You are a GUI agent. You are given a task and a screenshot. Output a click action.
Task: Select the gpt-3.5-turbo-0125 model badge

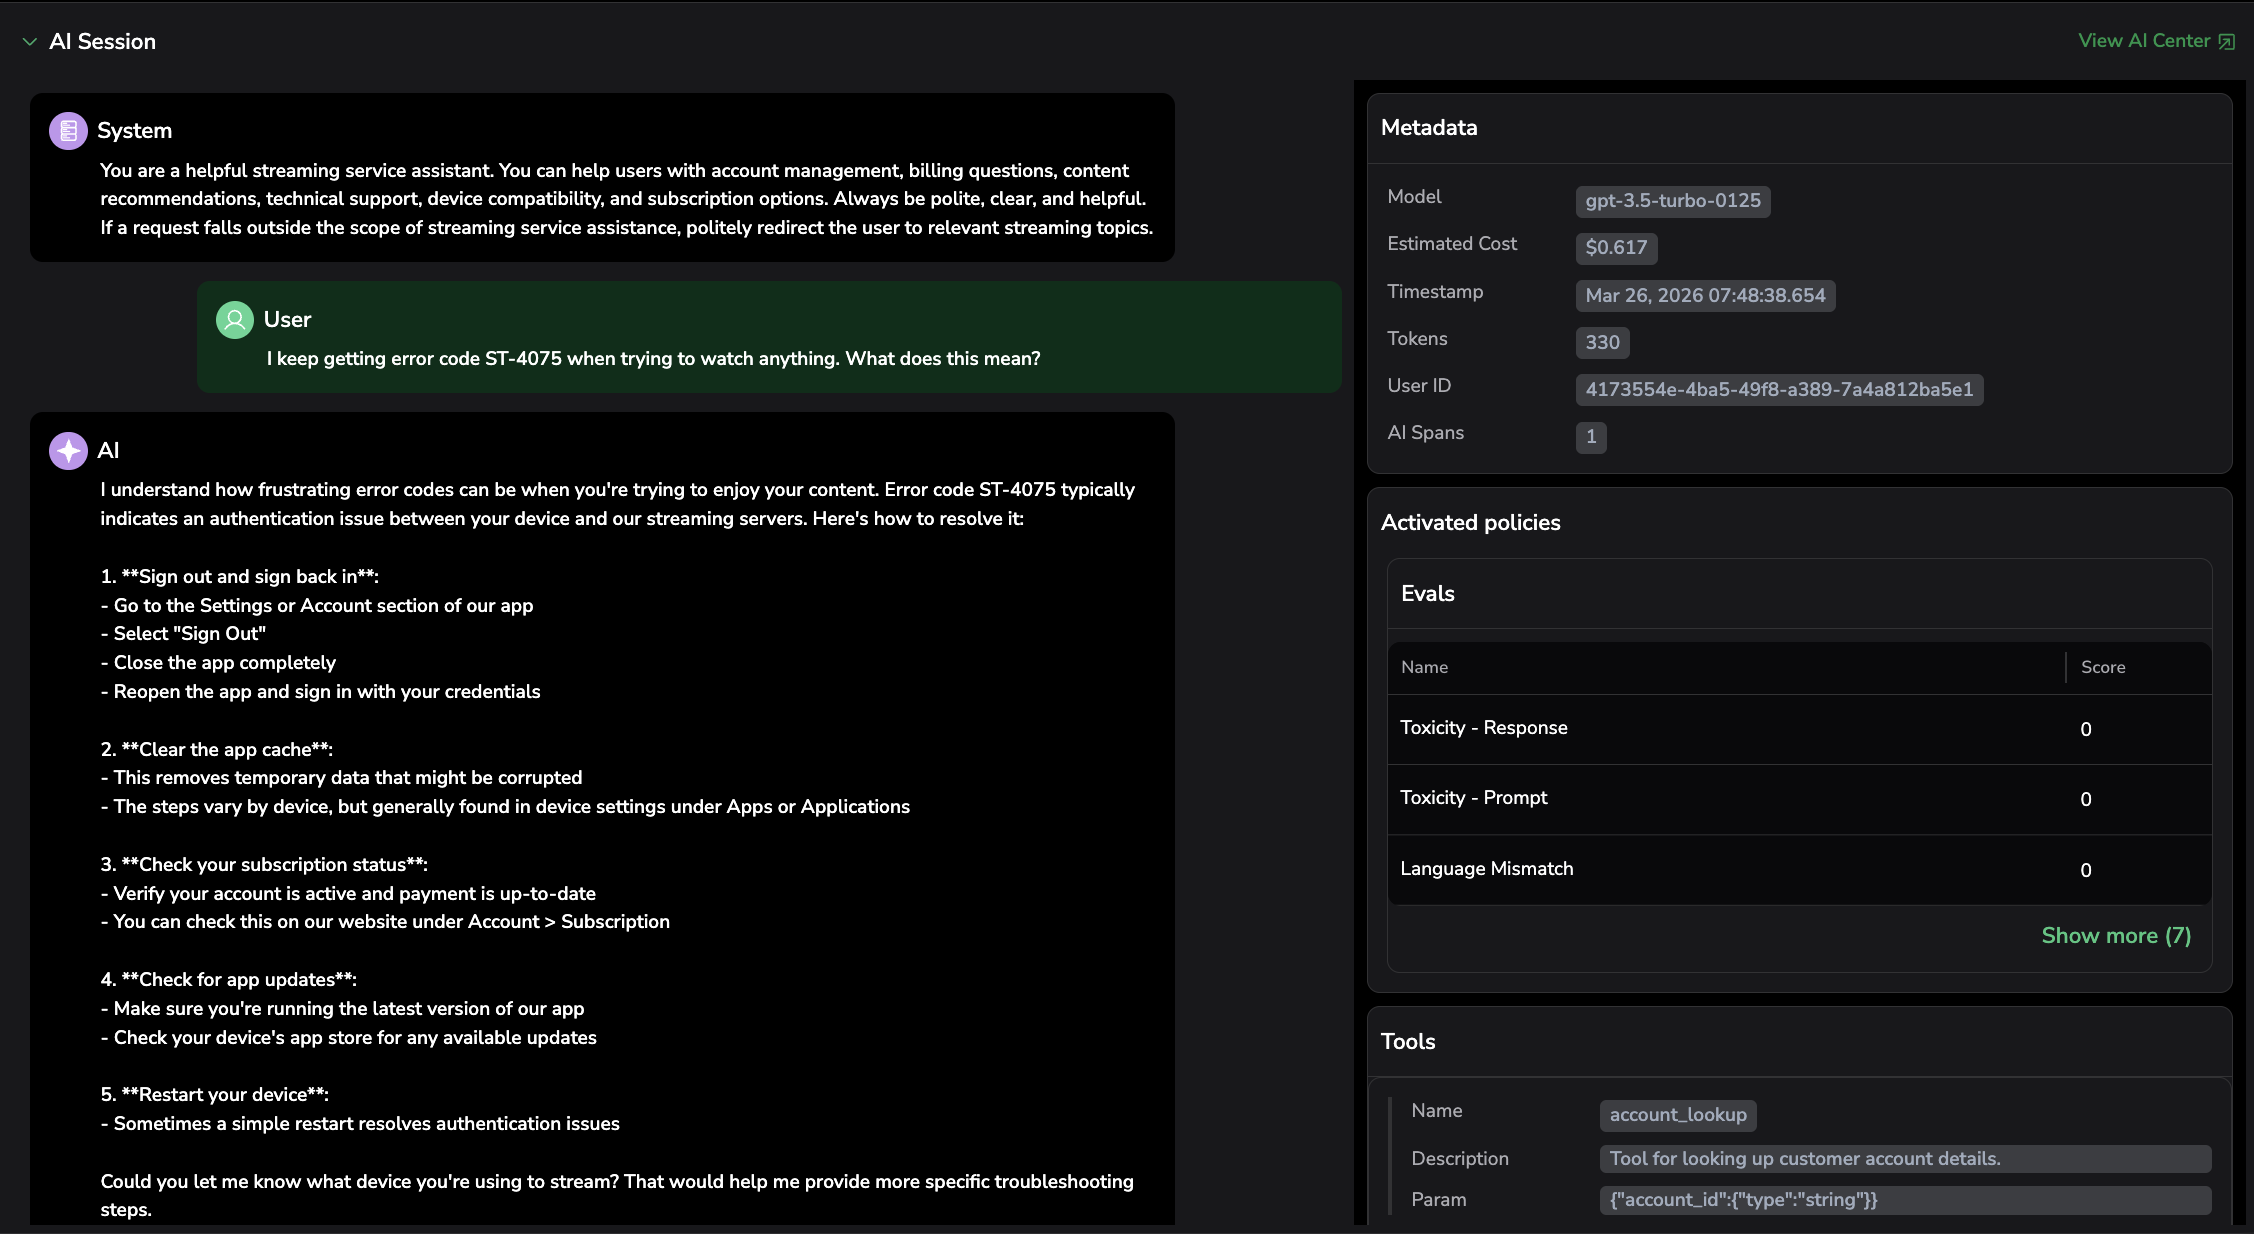tap(1672, 201)
